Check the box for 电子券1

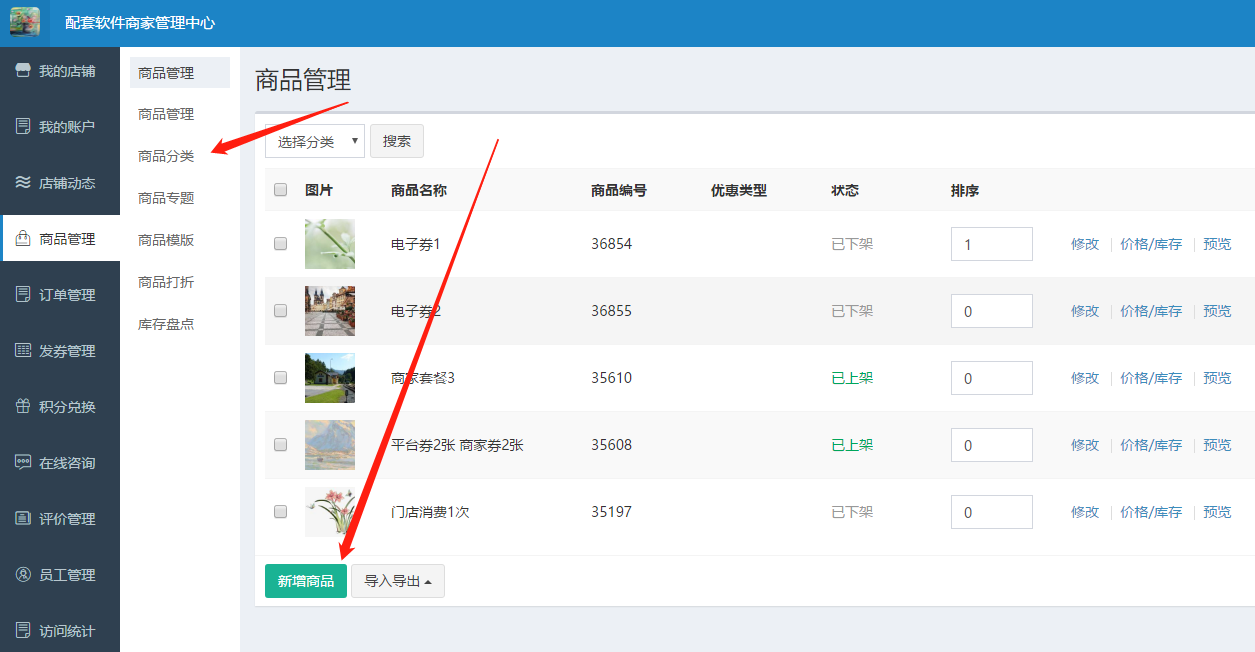click(x=280, y=244)
